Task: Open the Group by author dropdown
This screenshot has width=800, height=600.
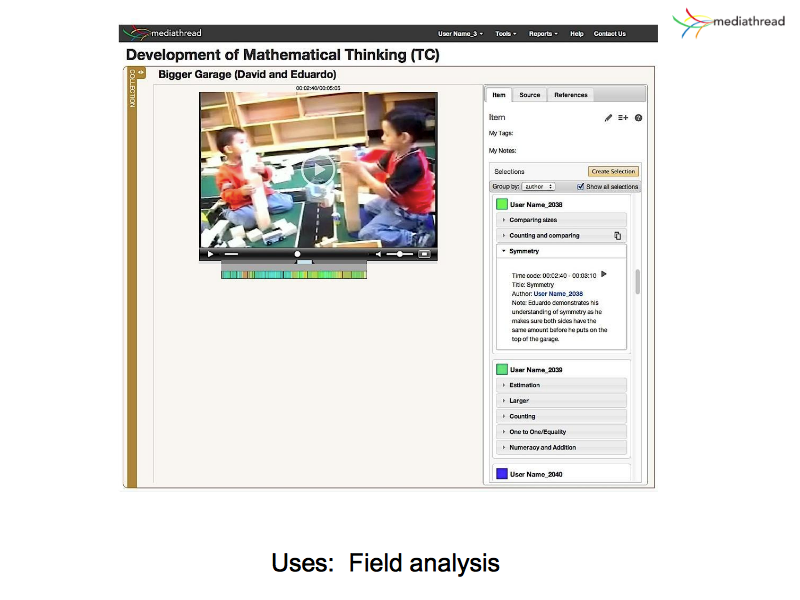Action: [x=537, y=186]
